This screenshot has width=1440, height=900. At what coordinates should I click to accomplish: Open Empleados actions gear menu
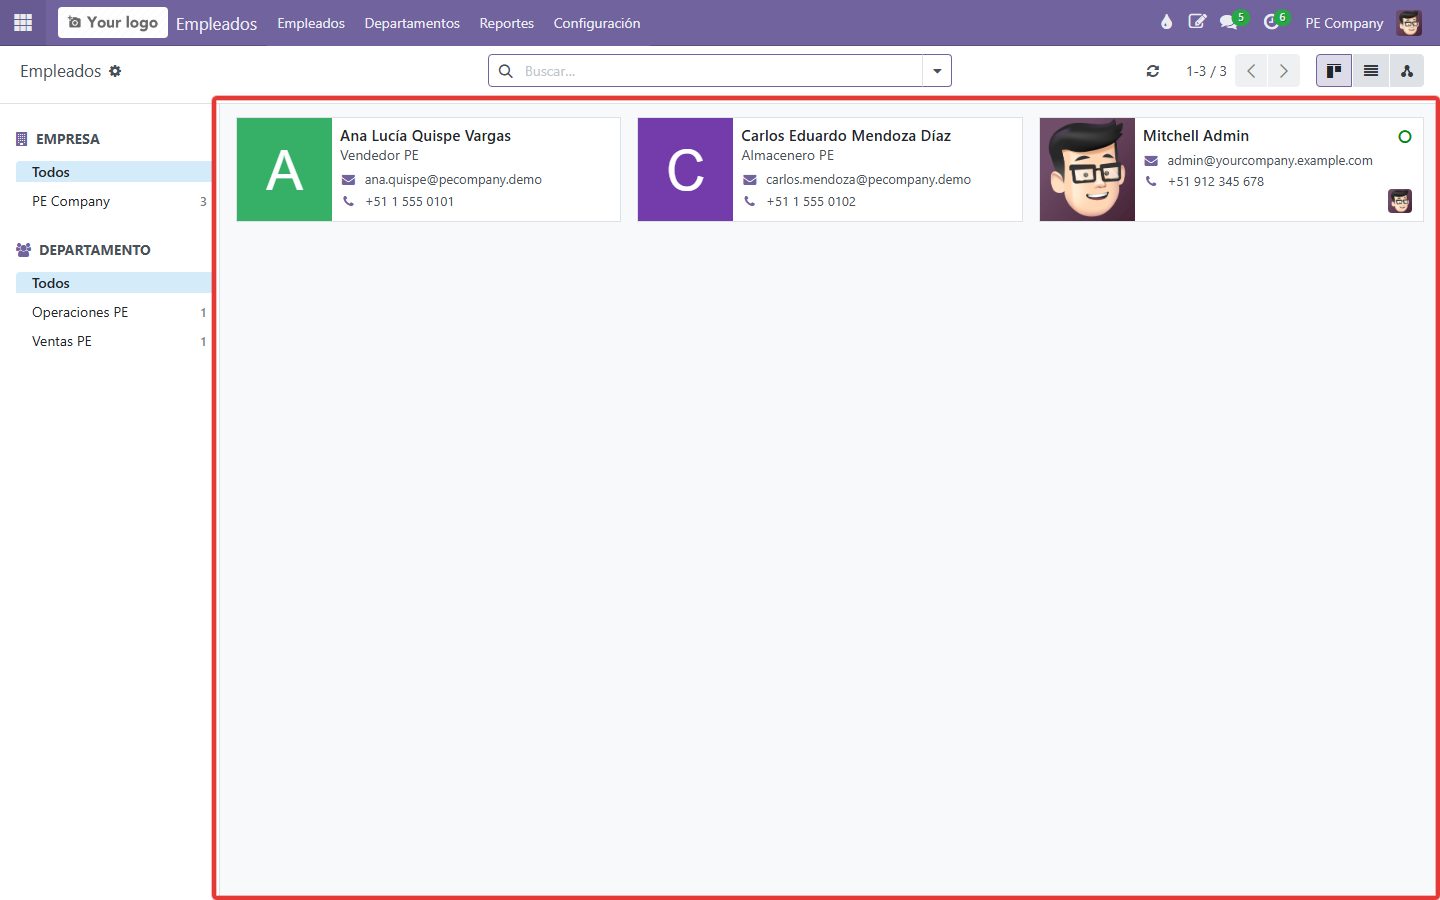[x=115, y=71]
